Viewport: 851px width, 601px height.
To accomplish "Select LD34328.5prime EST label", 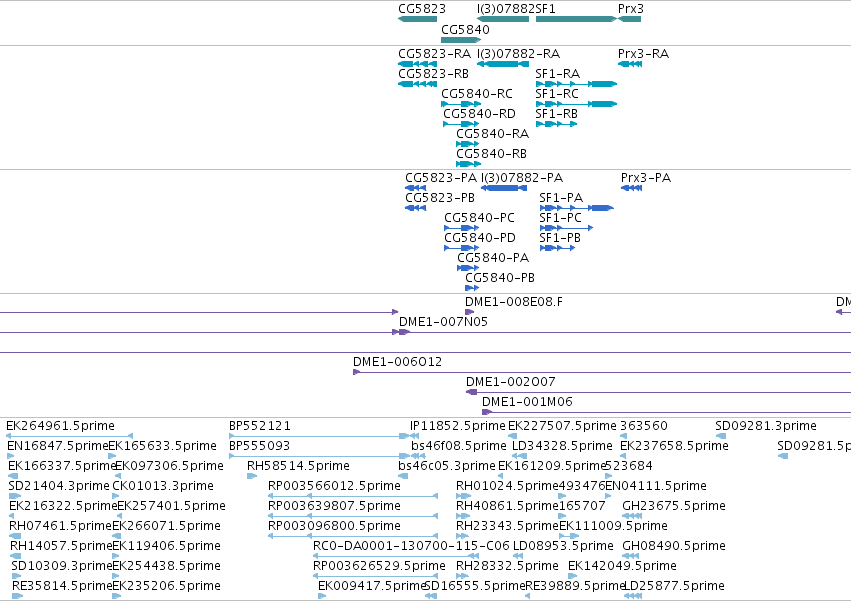I will tap(562, 446).
